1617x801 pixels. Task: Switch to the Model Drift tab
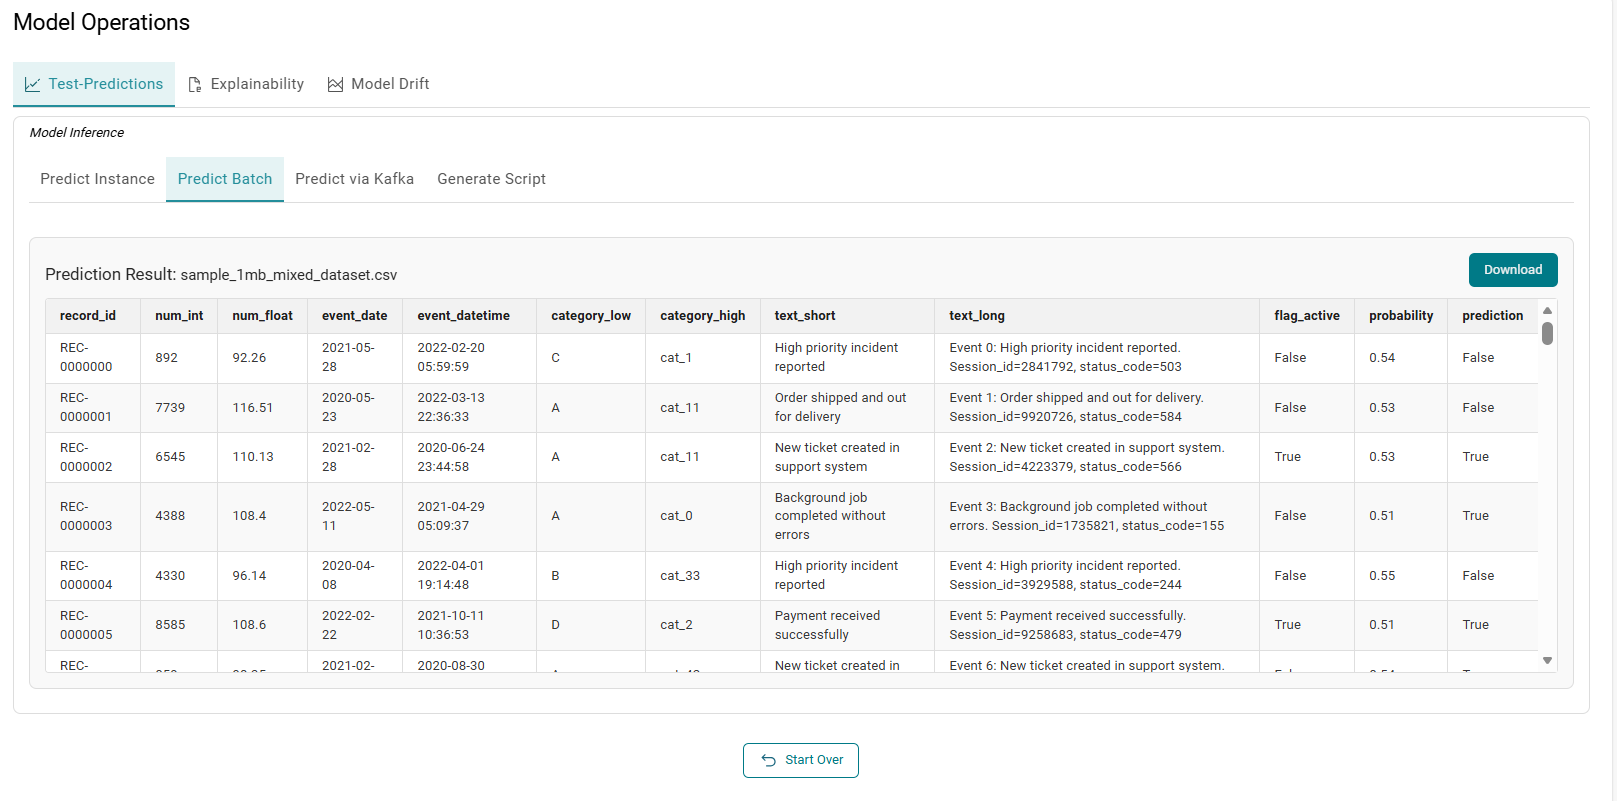pyautogui.click(x=389, y=84)
